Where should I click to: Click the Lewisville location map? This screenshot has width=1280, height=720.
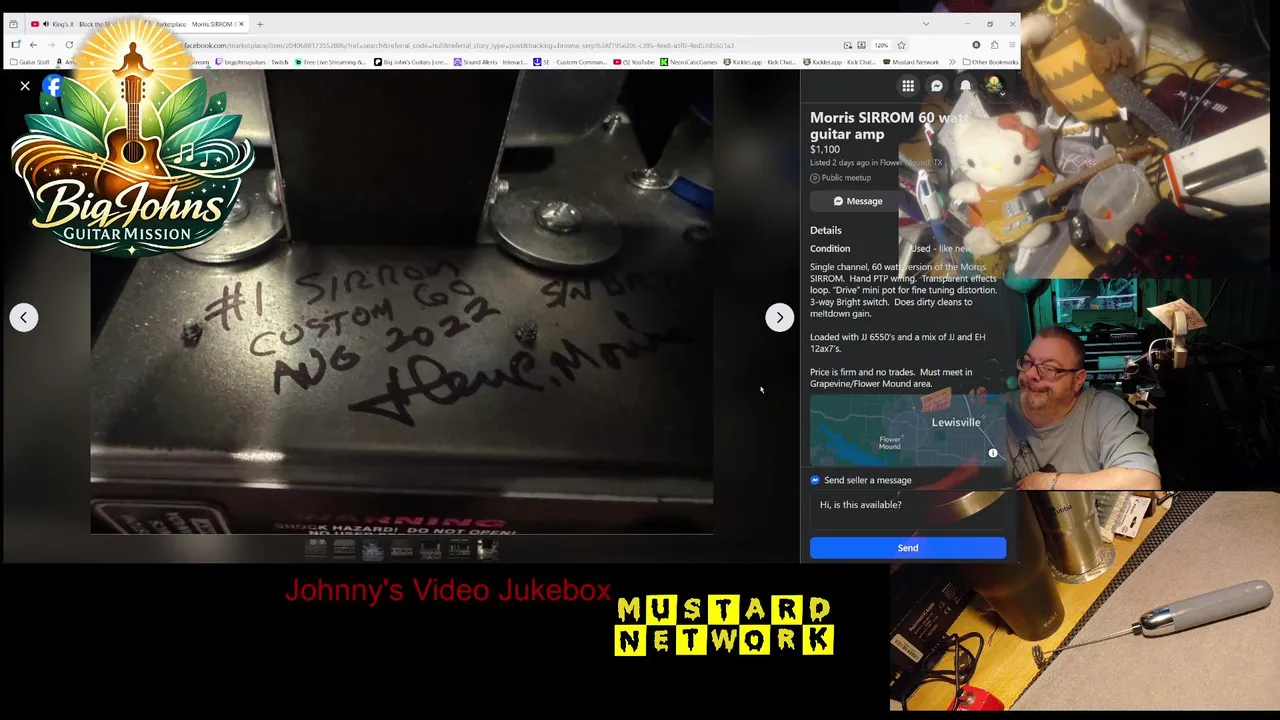(x=908, y=430)
